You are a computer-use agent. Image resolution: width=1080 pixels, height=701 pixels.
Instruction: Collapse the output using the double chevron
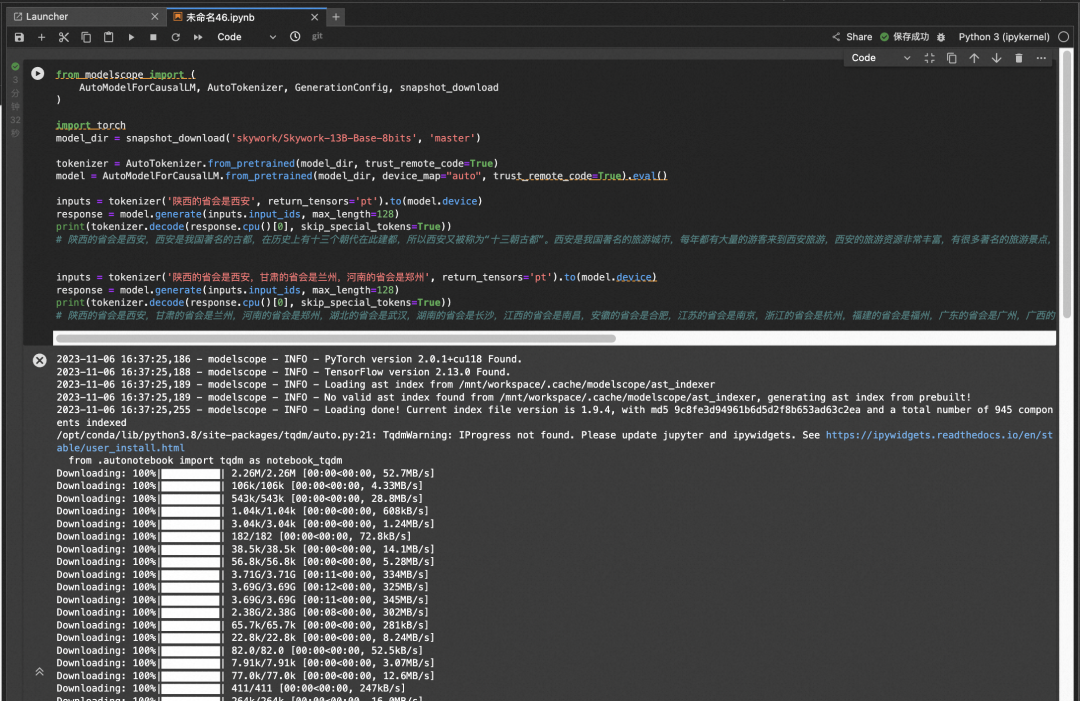[x=39, y=672]
